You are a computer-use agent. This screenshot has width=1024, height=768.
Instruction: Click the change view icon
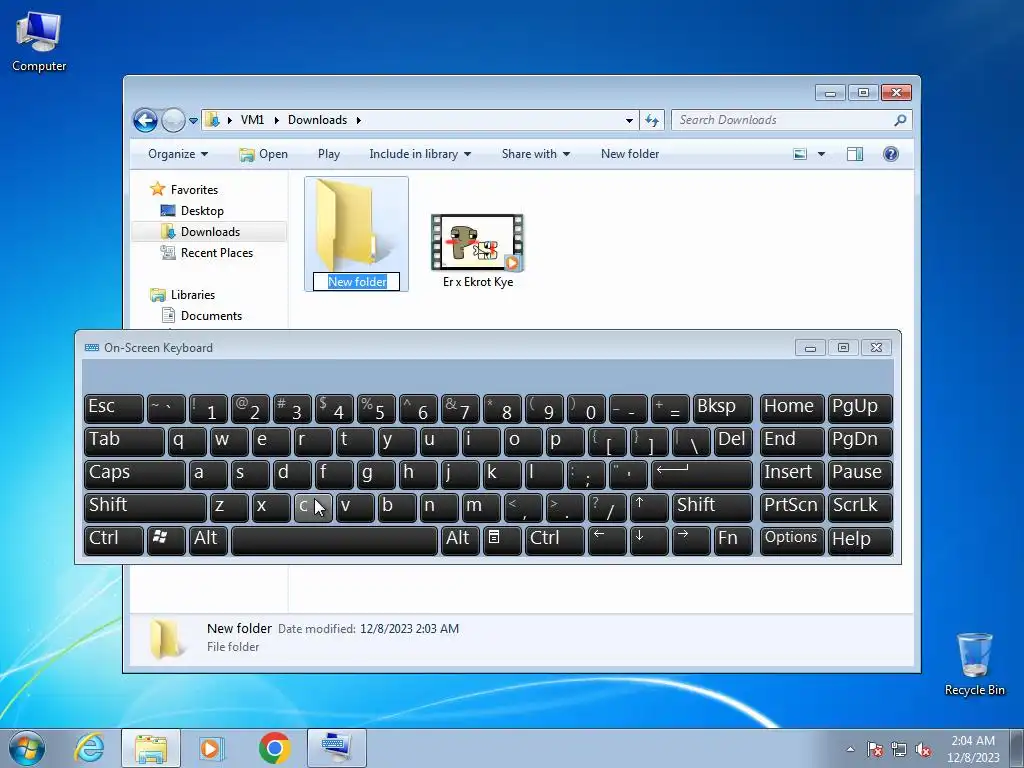(x=800, y=154)
